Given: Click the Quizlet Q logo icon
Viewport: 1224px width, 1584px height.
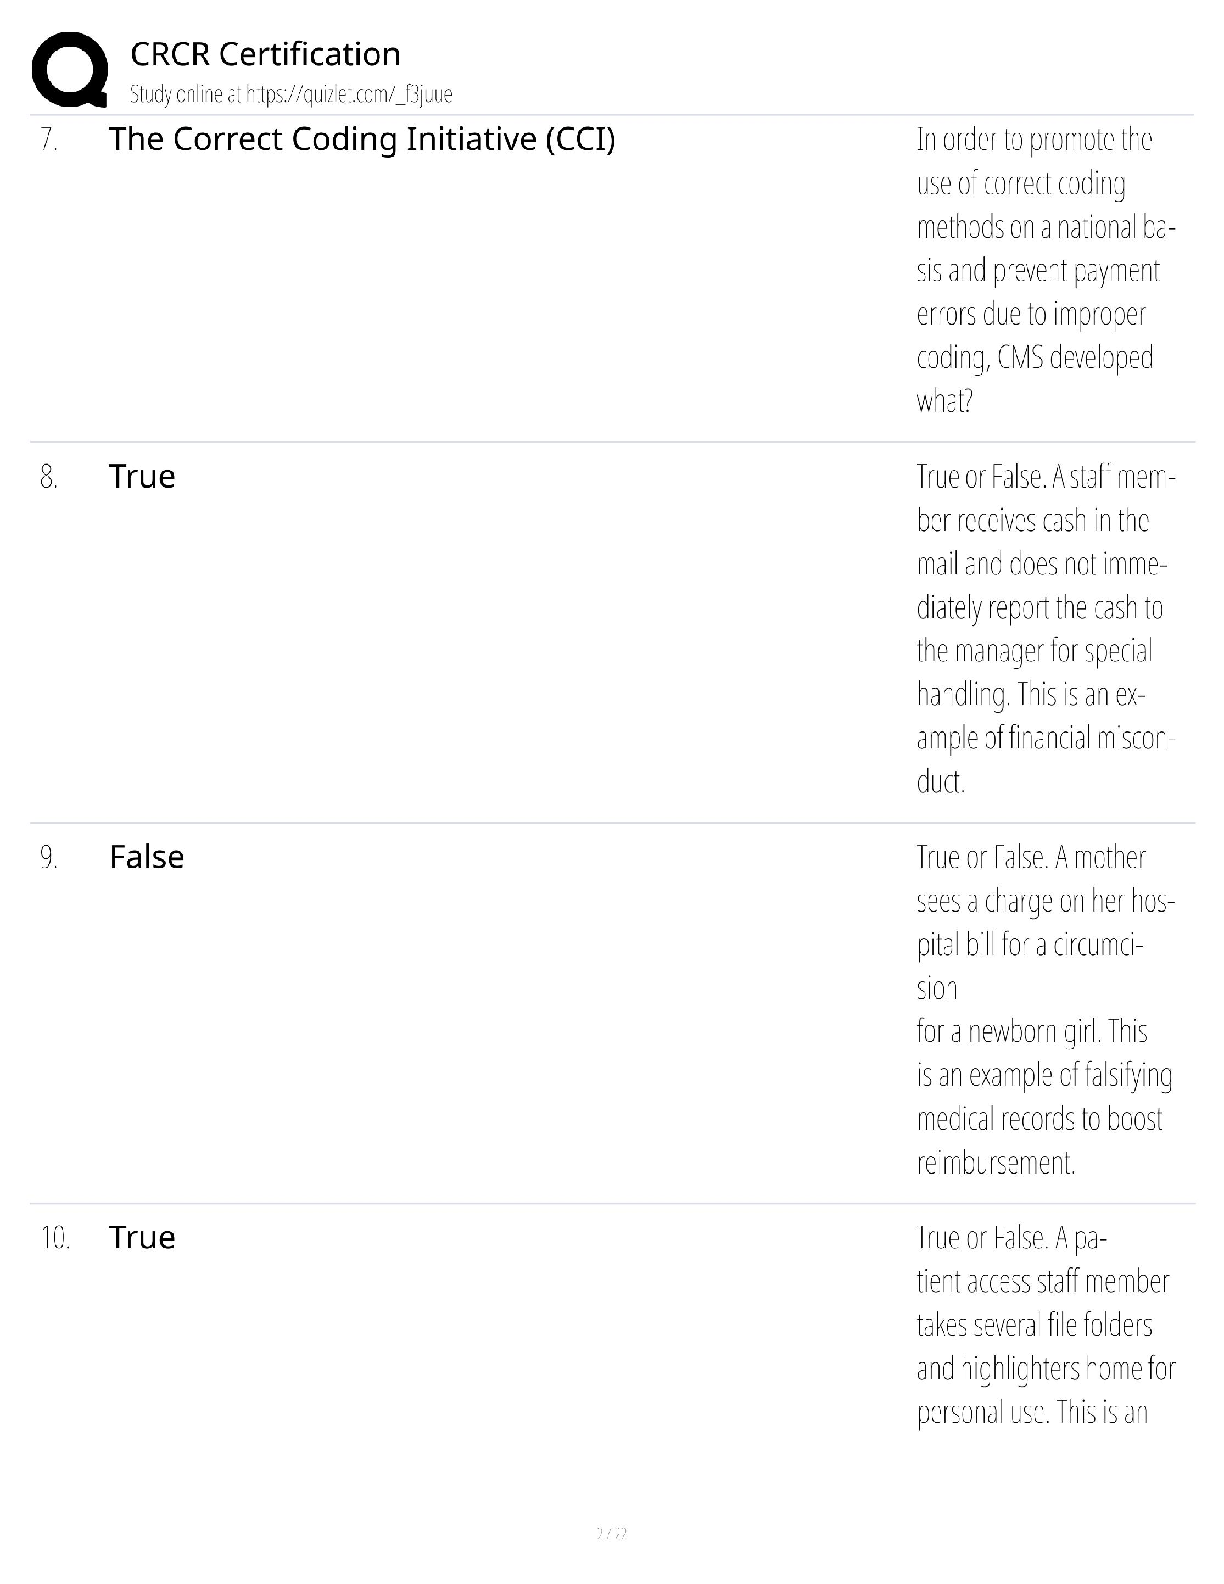Looking at the screenshot, I should point(69,69).
